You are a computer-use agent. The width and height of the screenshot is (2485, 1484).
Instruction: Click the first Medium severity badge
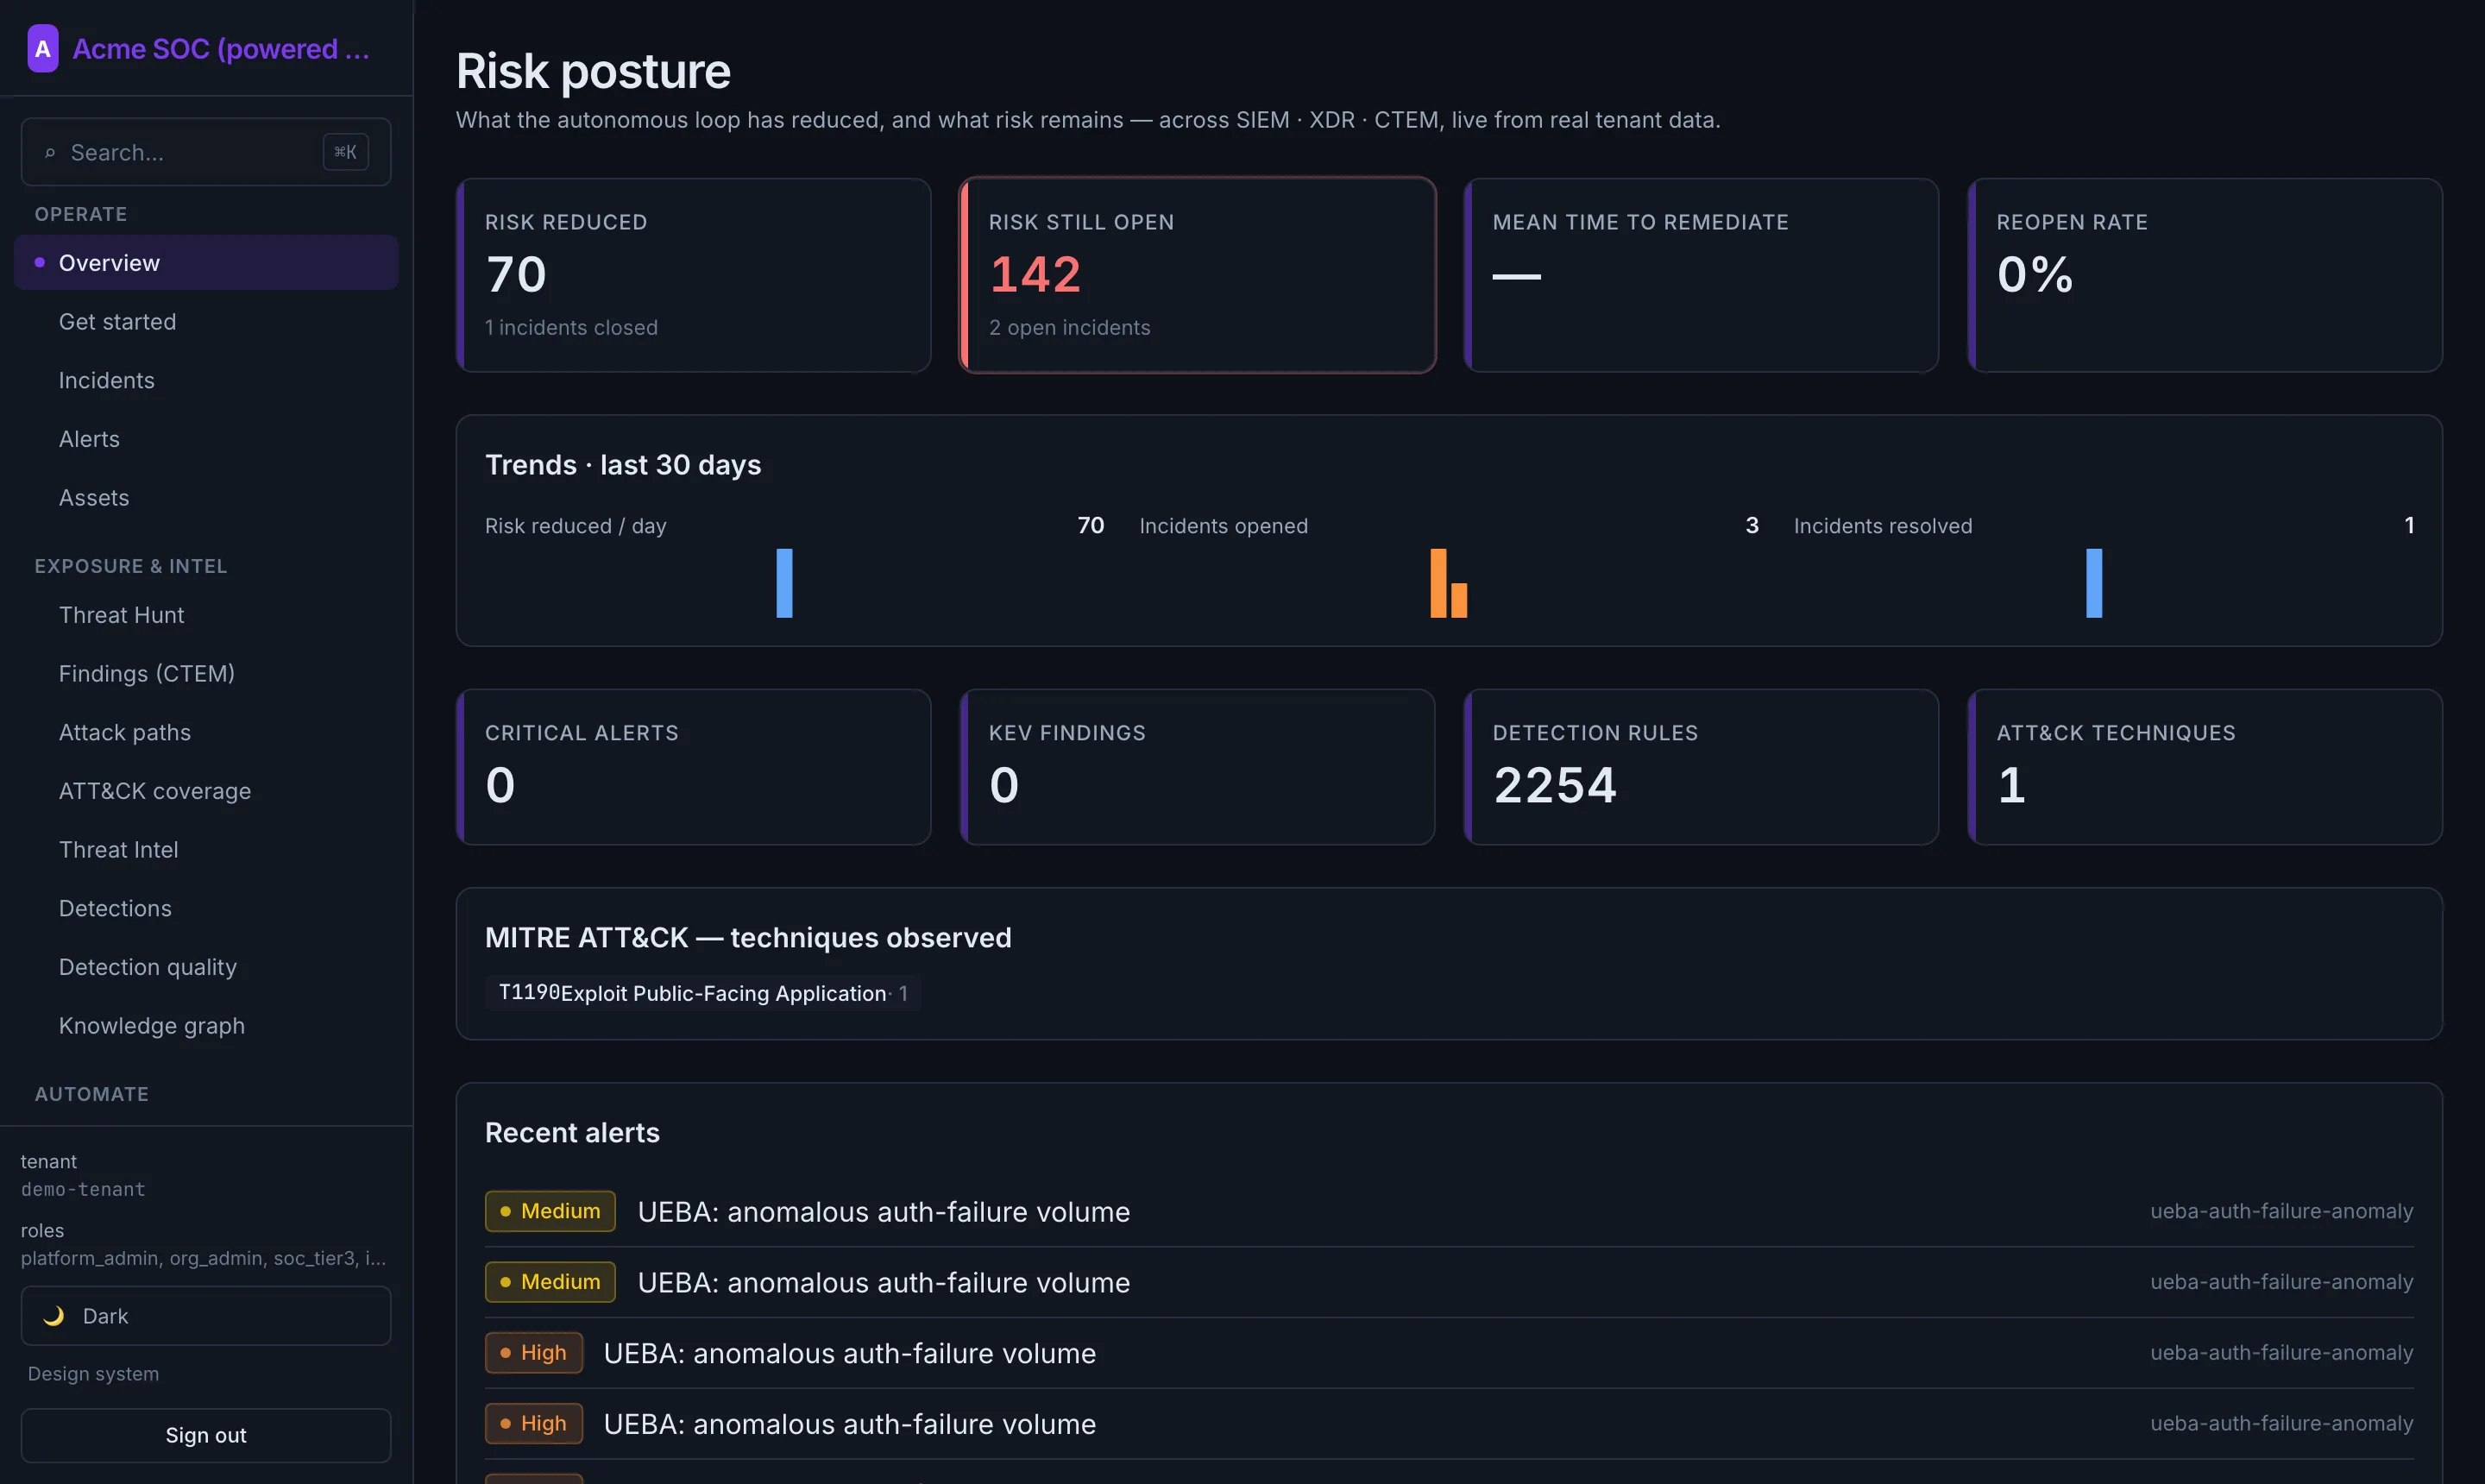coord(550,1211)
